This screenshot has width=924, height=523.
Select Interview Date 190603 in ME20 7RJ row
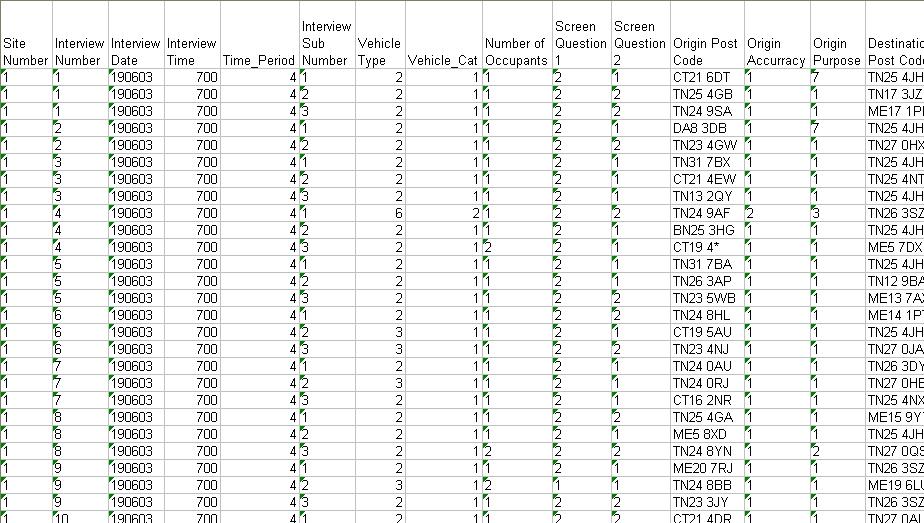coord(136,469)
